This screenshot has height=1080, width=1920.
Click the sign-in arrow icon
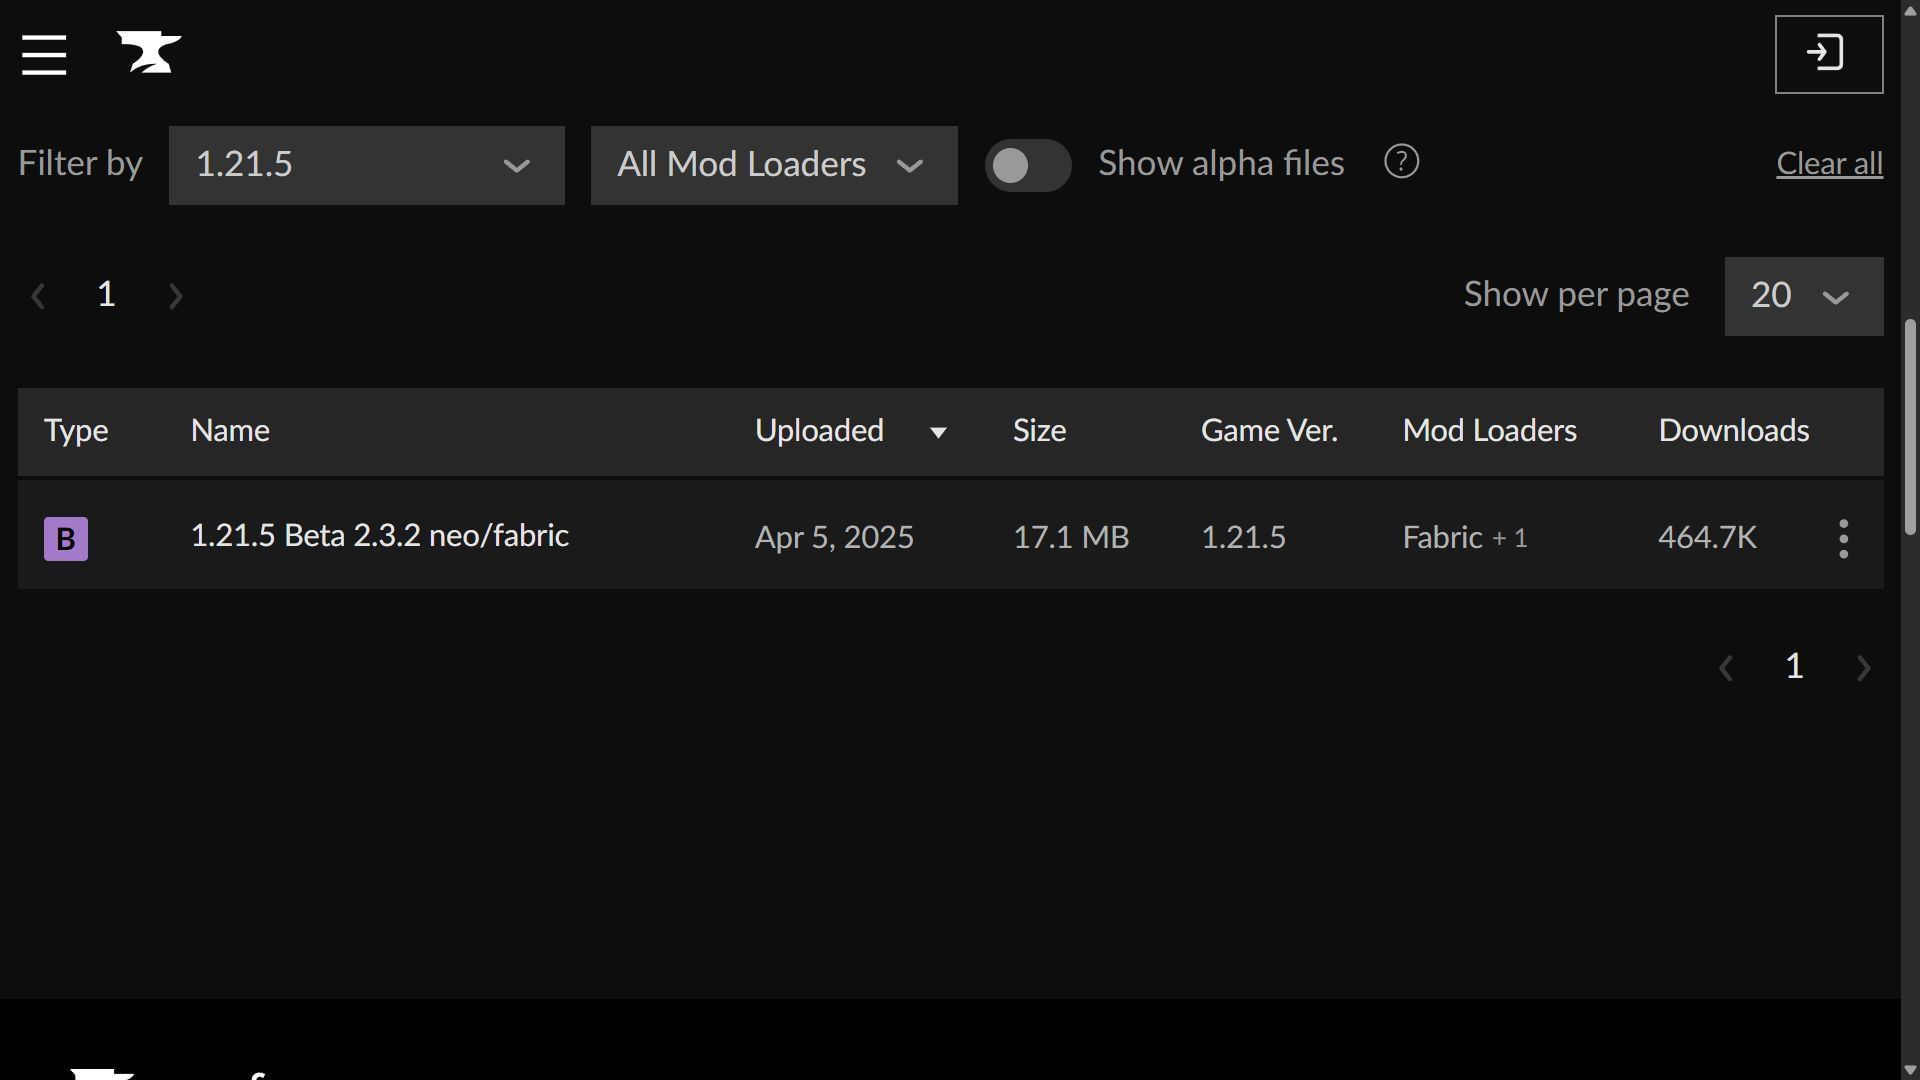coord(1828,54)
